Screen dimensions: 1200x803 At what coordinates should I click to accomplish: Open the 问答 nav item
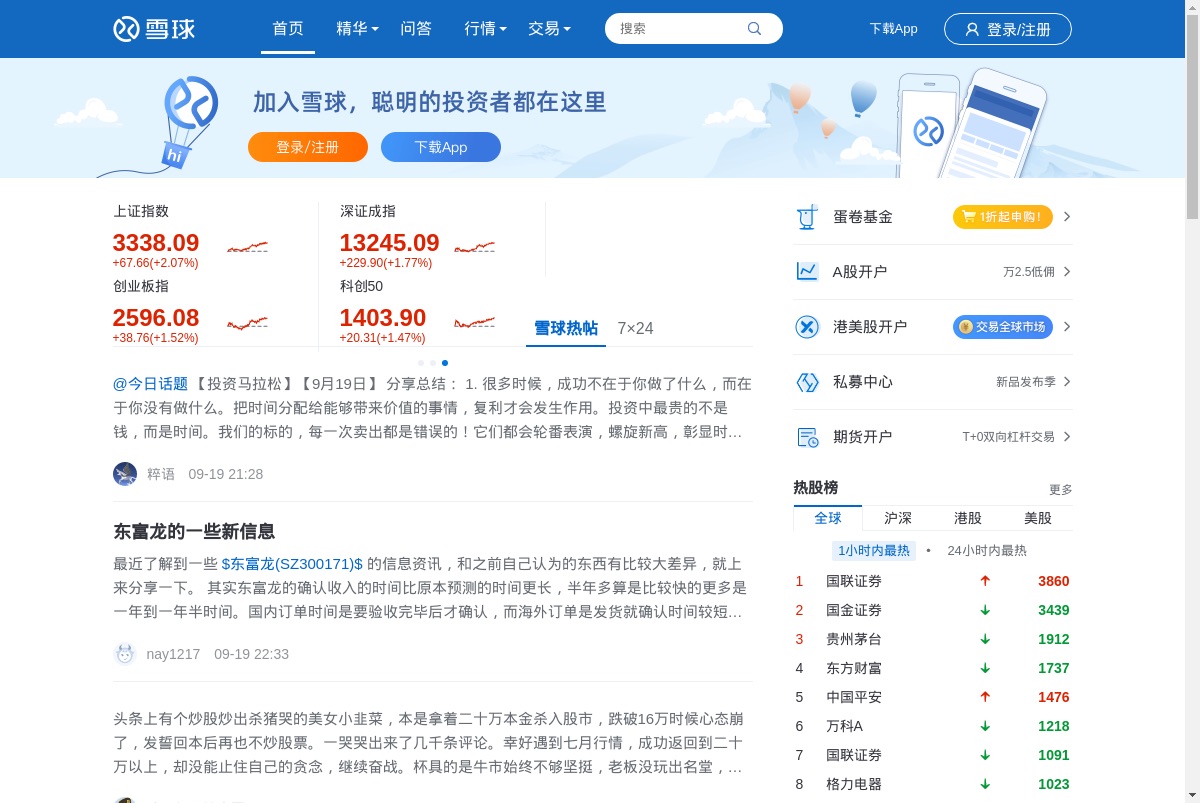coord(416,29)
